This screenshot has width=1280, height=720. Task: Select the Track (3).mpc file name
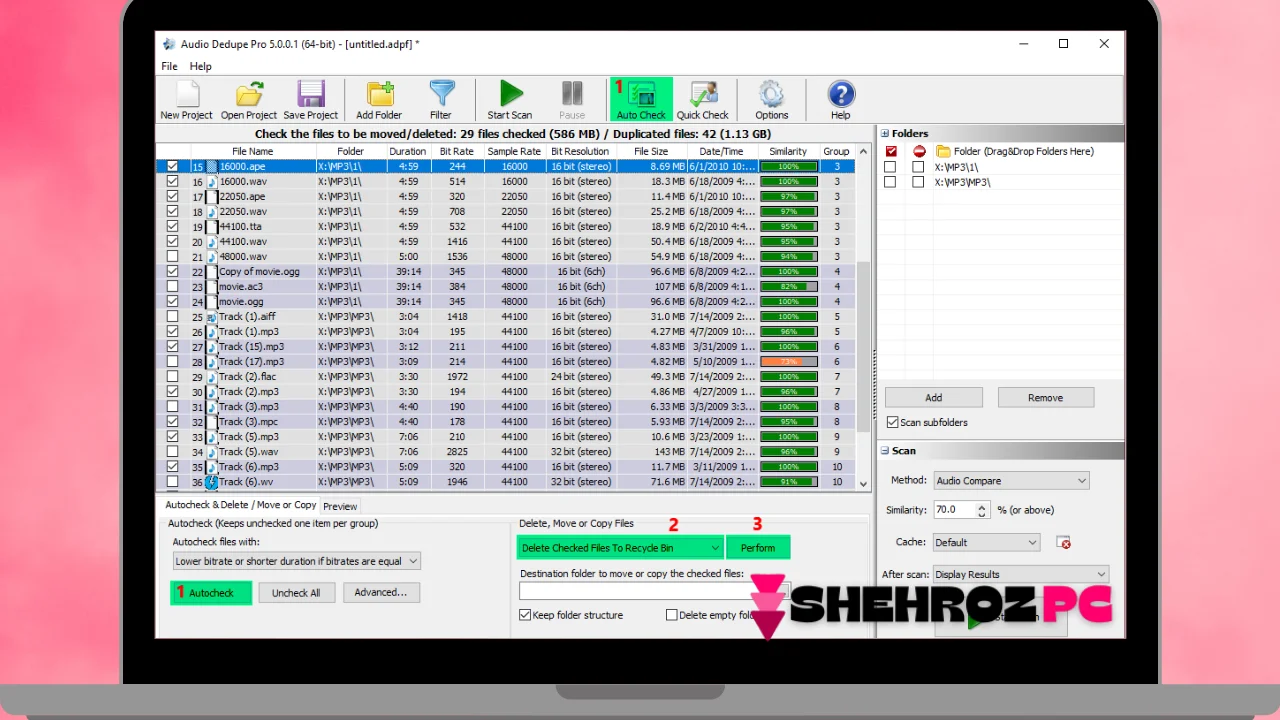(x=249, y=422)
